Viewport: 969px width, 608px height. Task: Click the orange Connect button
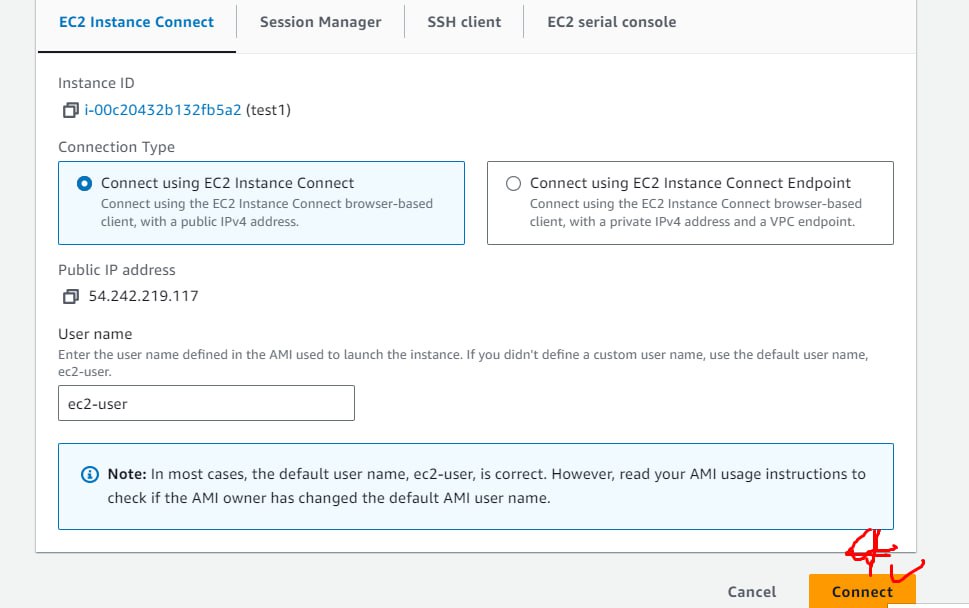(x=862, y=591)
